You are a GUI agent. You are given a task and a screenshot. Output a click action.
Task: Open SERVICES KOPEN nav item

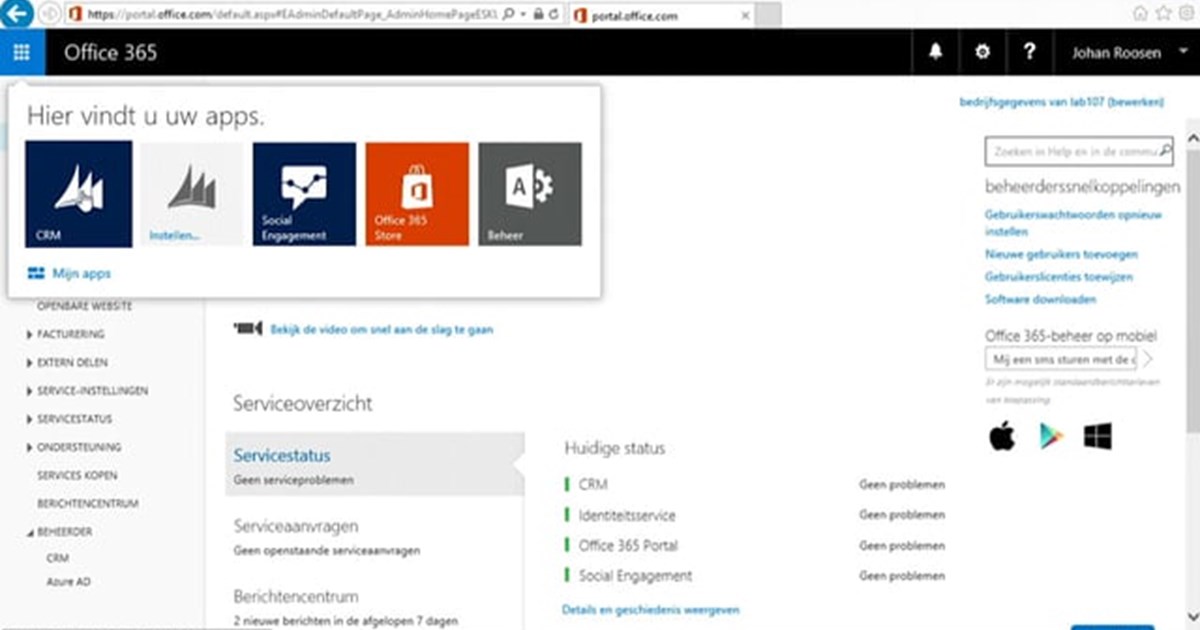[x=77, y=476]
